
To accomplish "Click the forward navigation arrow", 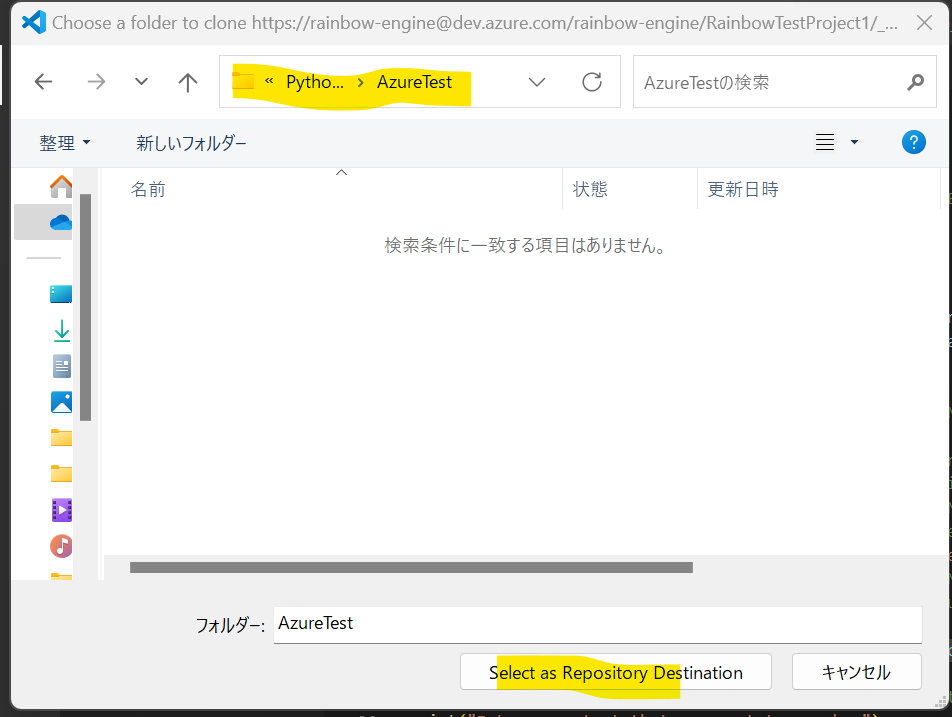I will click(x=96, y=81).
